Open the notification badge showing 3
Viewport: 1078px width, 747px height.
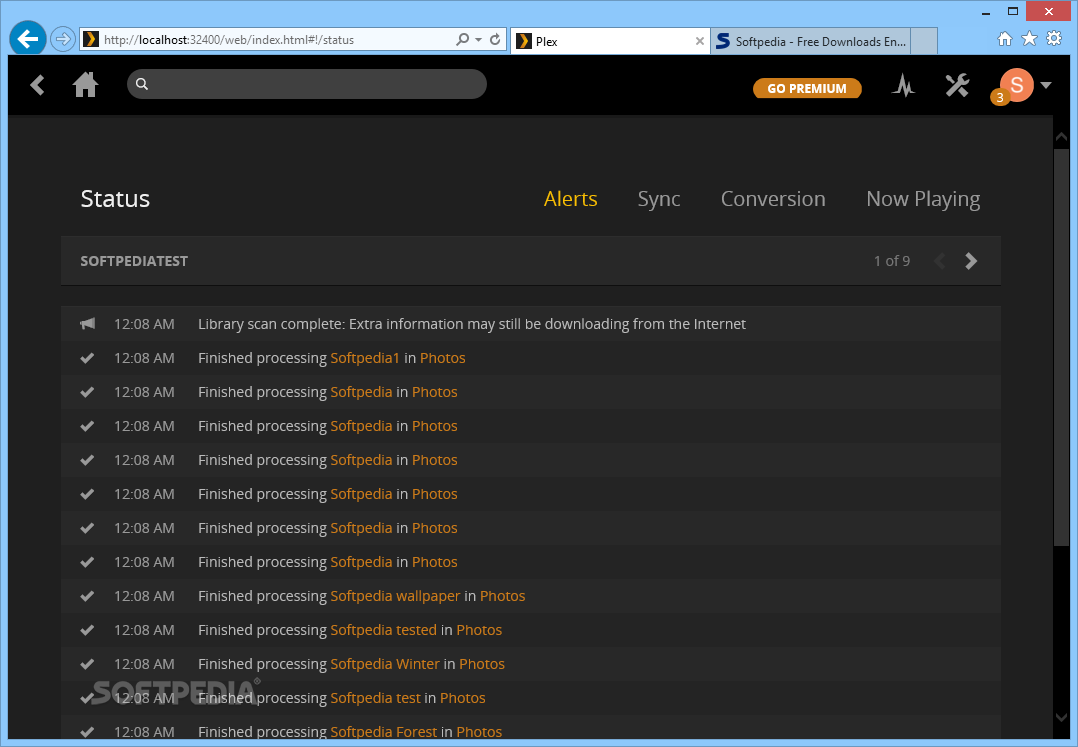pos(1000,98)
